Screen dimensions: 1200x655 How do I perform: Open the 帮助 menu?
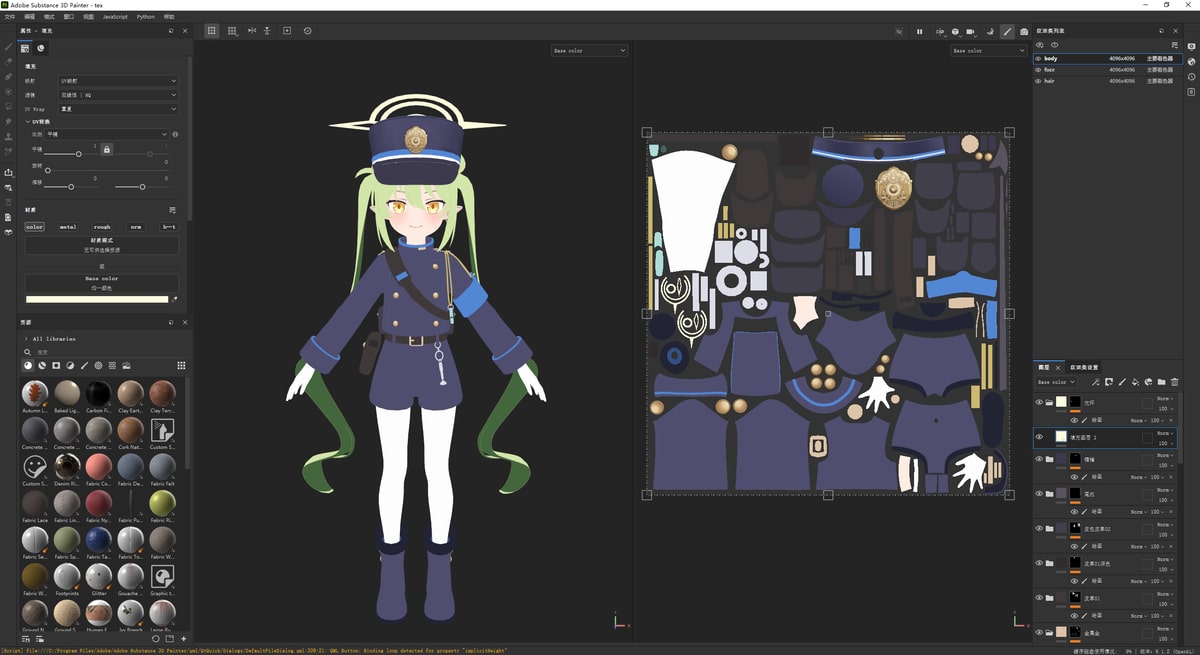[169, 17]
